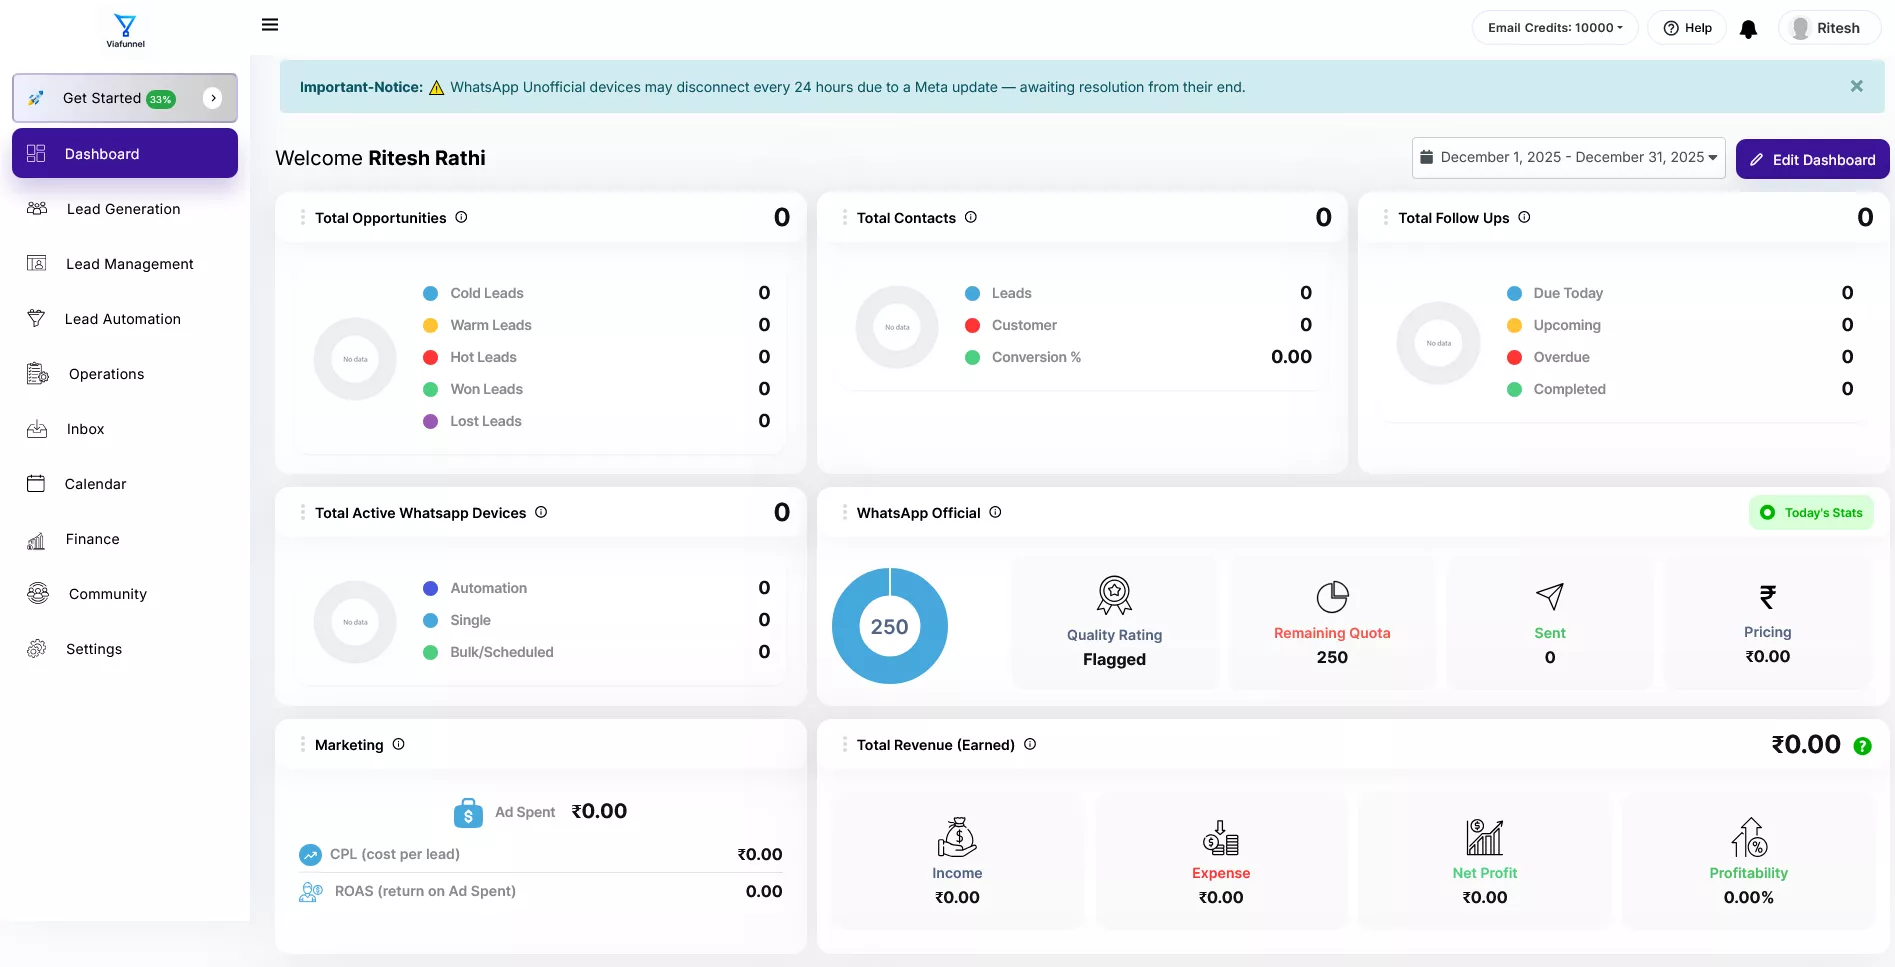Click the Total Opportunities info icon

tap(461, 217)
